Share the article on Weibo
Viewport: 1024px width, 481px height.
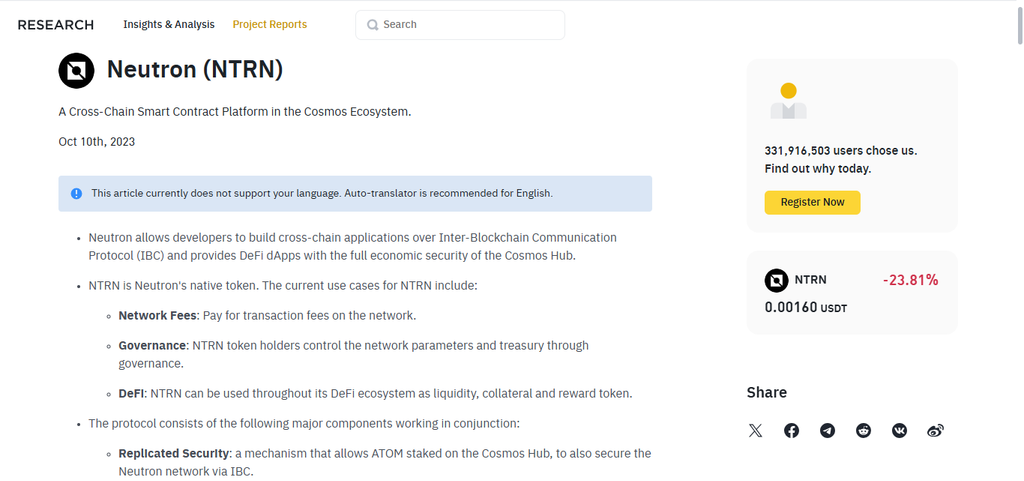(x=935, y=431)
